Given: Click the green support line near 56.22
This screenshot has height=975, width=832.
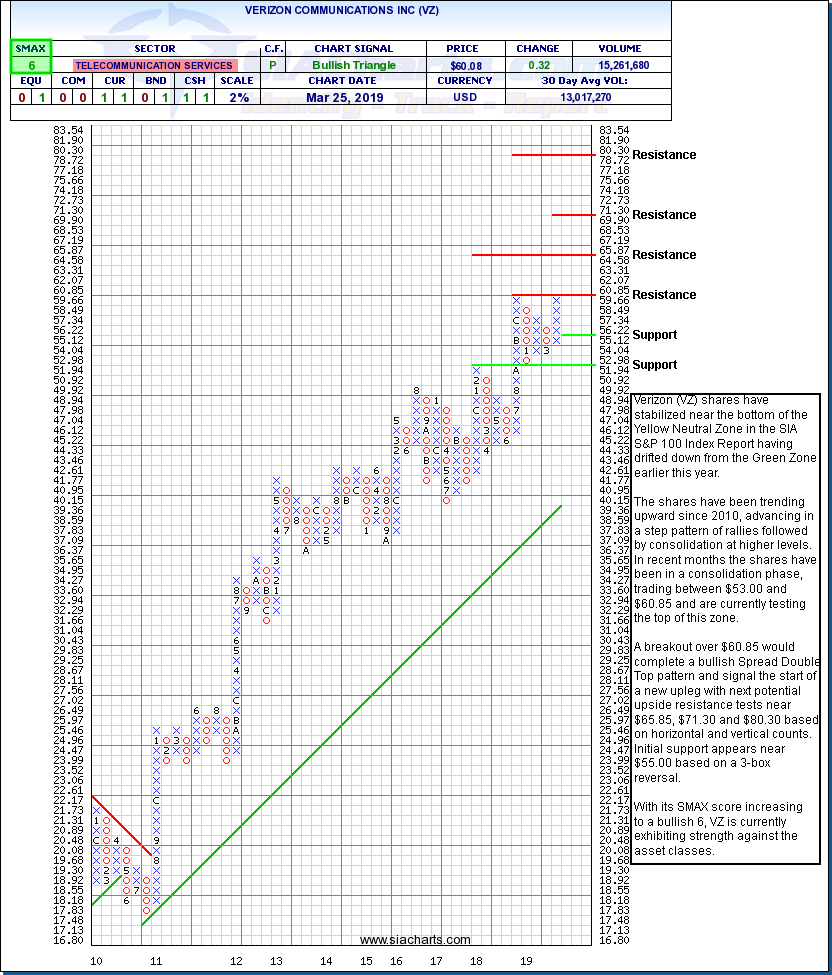Looking at the screenshot, I should 578,334.
